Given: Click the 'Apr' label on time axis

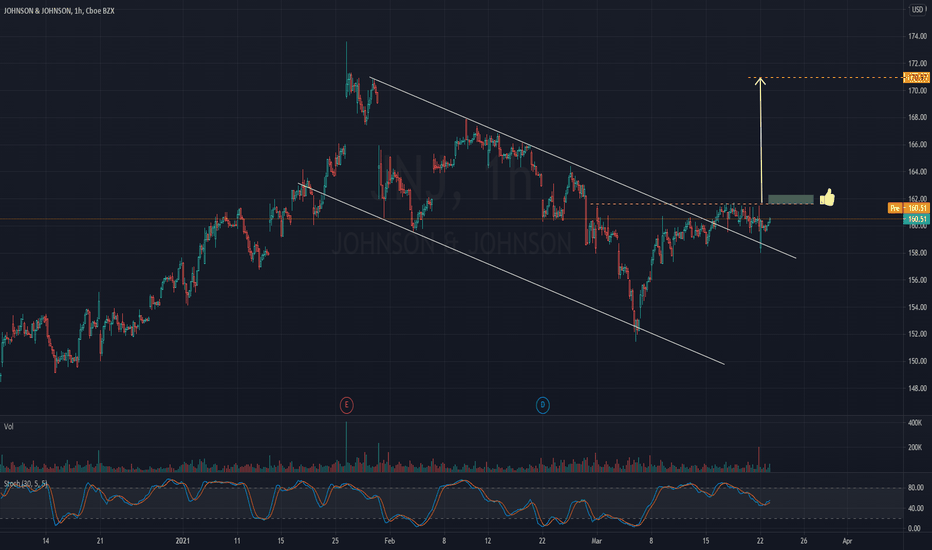Looking at the screenshot, I should coord(848,540).
